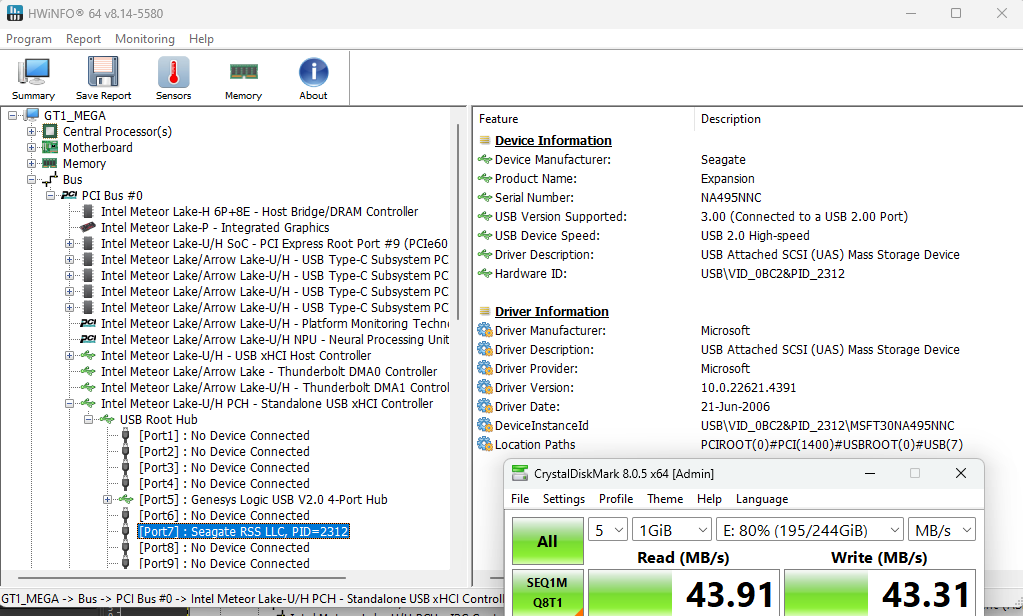
Task: Open the Help menu in HWiNFO
Action: coord(202,39)
